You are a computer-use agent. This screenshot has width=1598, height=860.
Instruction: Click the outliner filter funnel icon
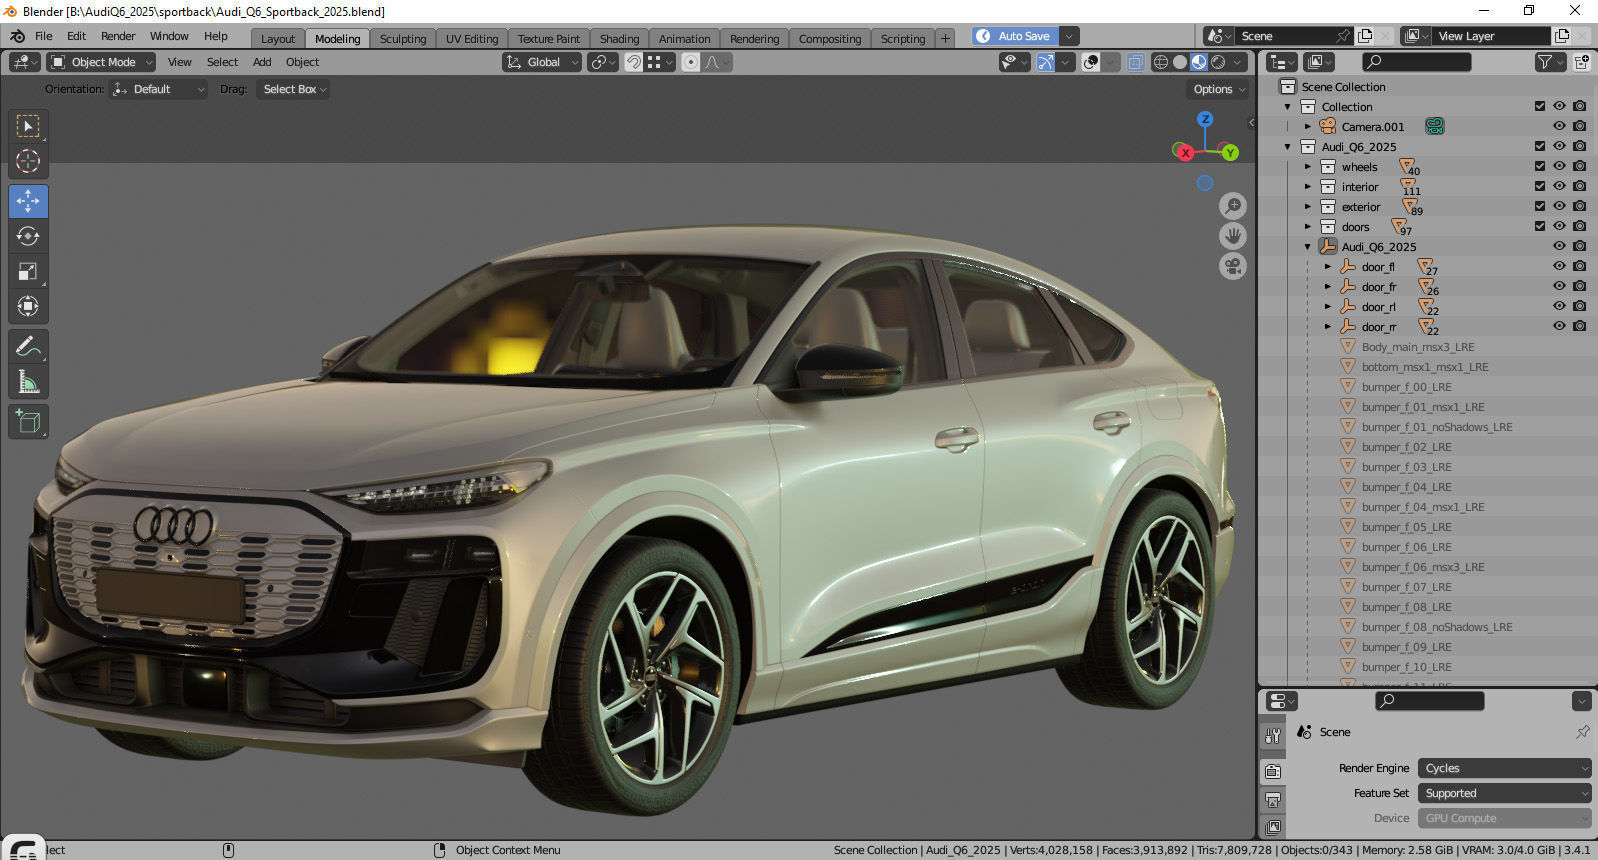coord(1545,62)
